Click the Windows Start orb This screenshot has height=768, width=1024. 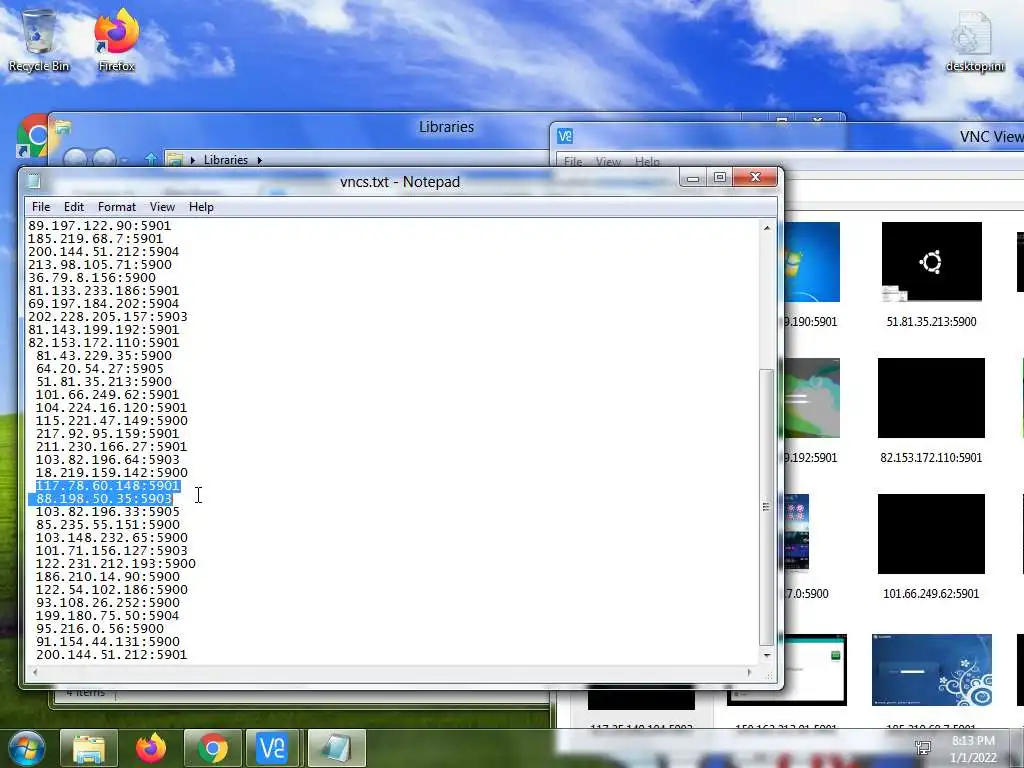coord(27,748)
